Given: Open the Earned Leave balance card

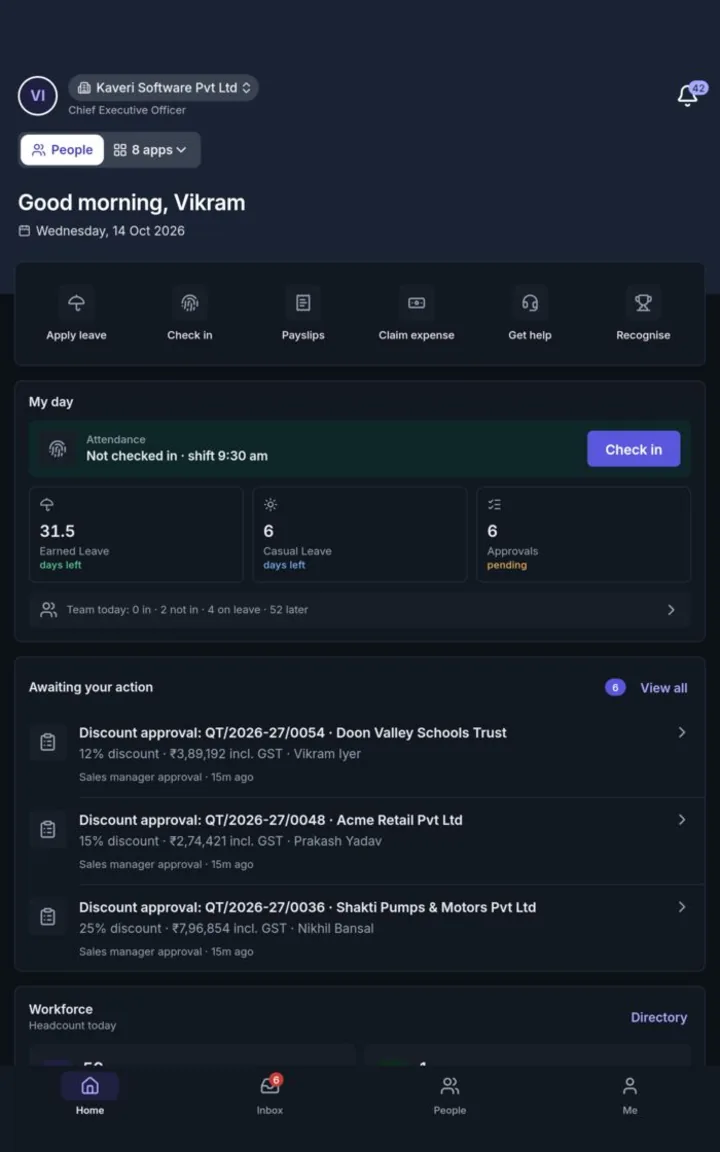Looking at the screenshot, I should (x=136, y=534).
